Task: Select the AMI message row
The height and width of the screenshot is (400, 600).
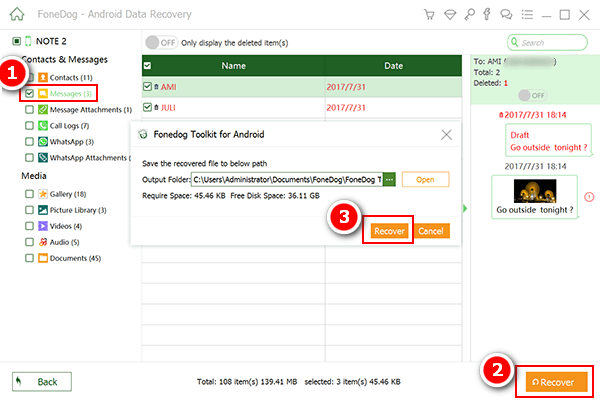Action: (x=302, y=87)
